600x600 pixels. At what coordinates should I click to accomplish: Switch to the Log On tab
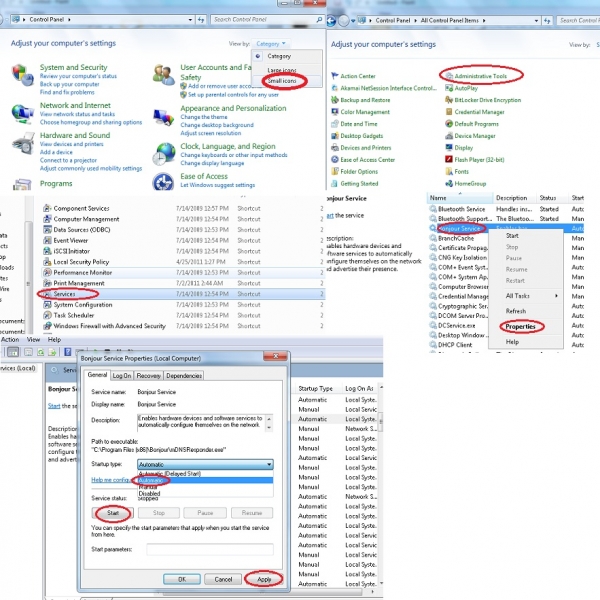click(122, 376)
